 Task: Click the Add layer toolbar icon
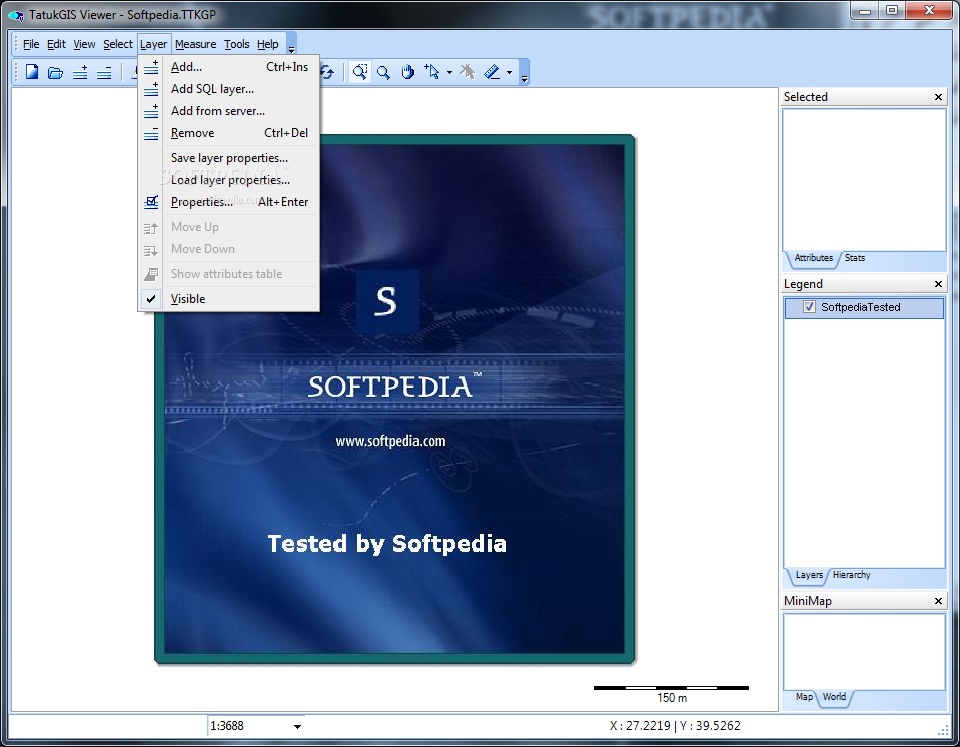coord(80,73)
